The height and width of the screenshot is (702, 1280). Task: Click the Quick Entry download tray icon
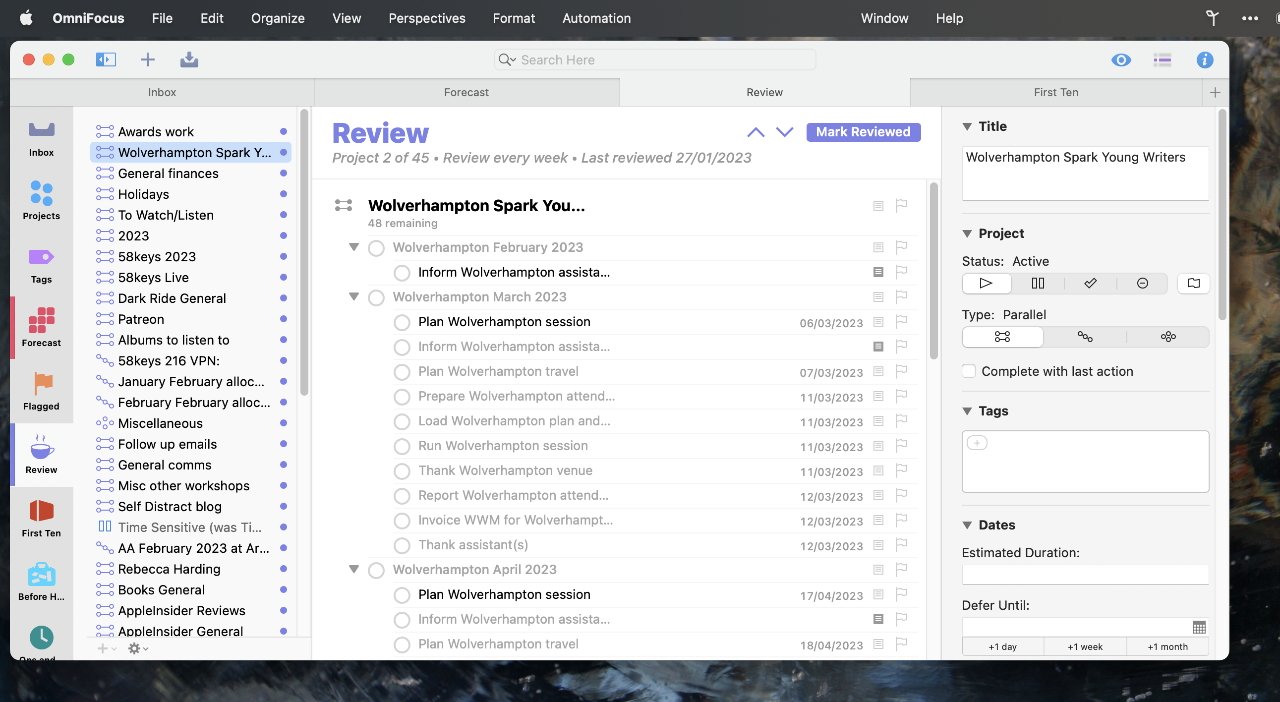coord(189,60)
